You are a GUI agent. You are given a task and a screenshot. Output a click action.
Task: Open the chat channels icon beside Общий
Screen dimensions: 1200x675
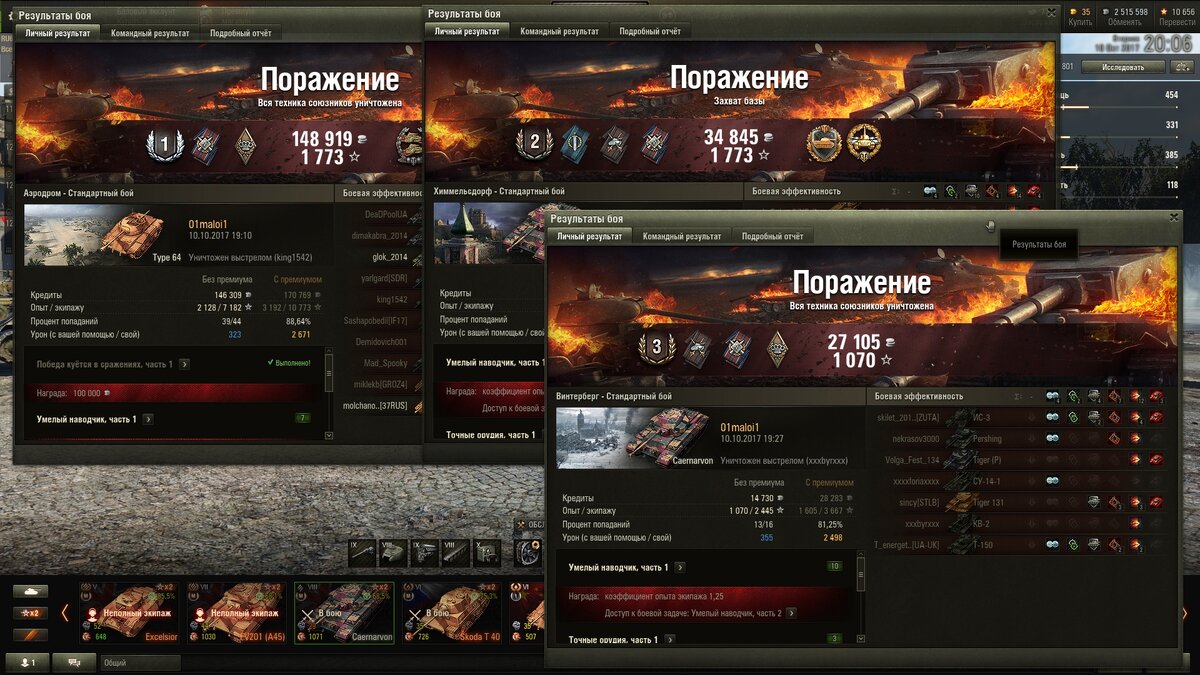[74, 662]
